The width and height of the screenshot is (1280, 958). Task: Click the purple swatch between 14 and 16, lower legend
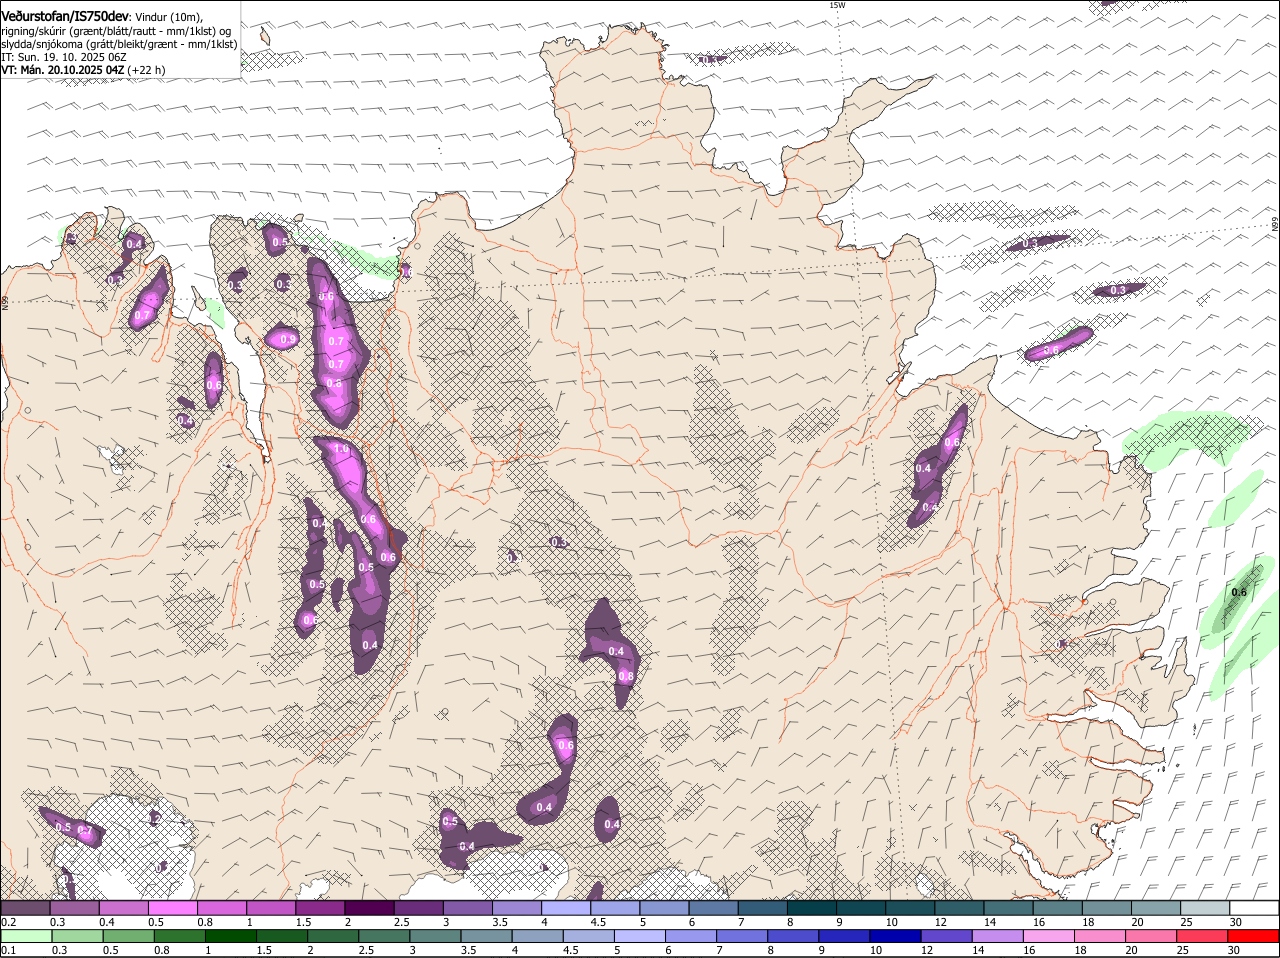pos(999,936)
